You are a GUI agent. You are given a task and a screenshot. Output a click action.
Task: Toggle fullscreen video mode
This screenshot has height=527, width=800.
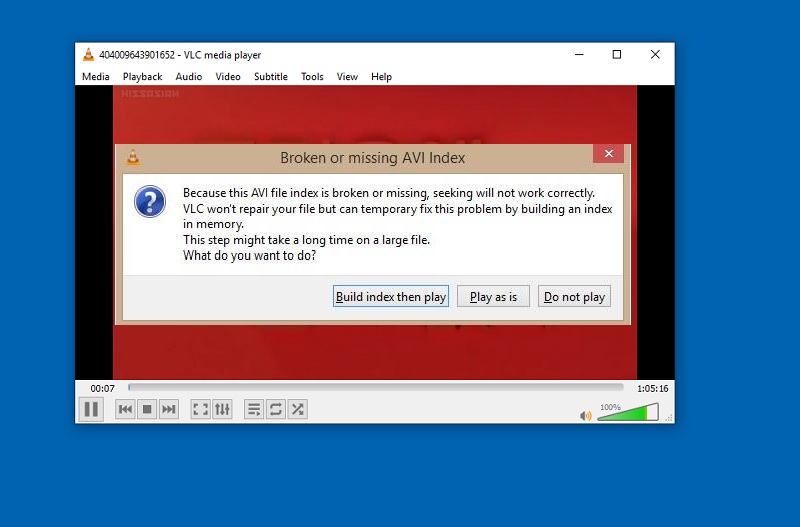pos(200,409)
